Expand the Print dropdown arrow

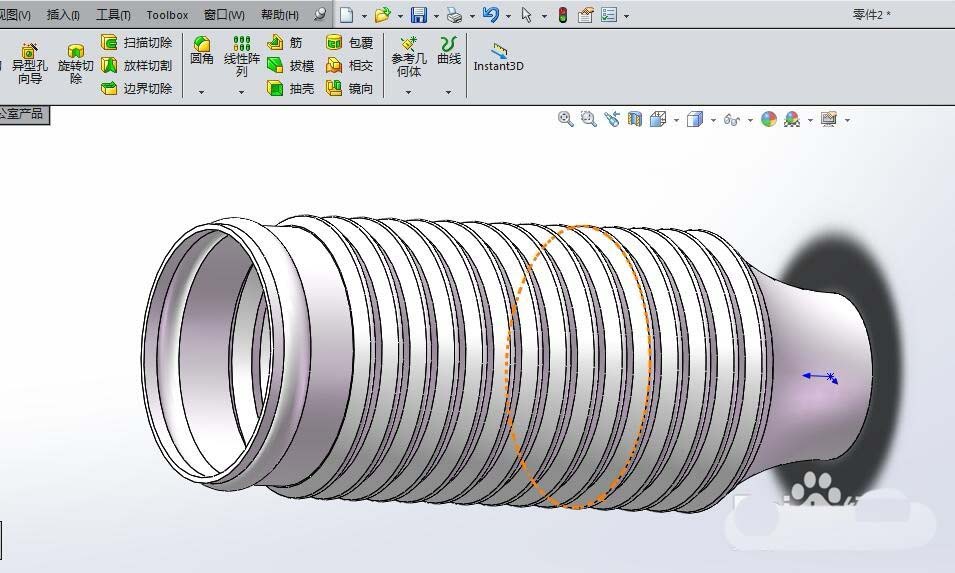pyautogui.click(x=472, y=16)
